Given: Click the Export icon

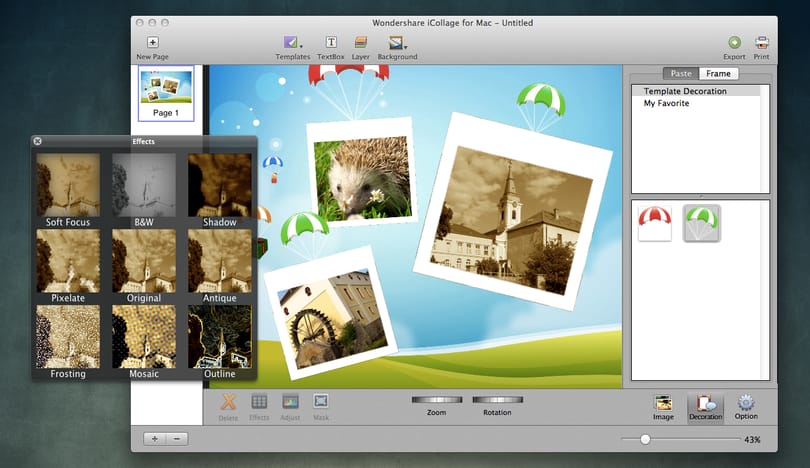Looking at the screenshot, I should [x=734, y=42].
